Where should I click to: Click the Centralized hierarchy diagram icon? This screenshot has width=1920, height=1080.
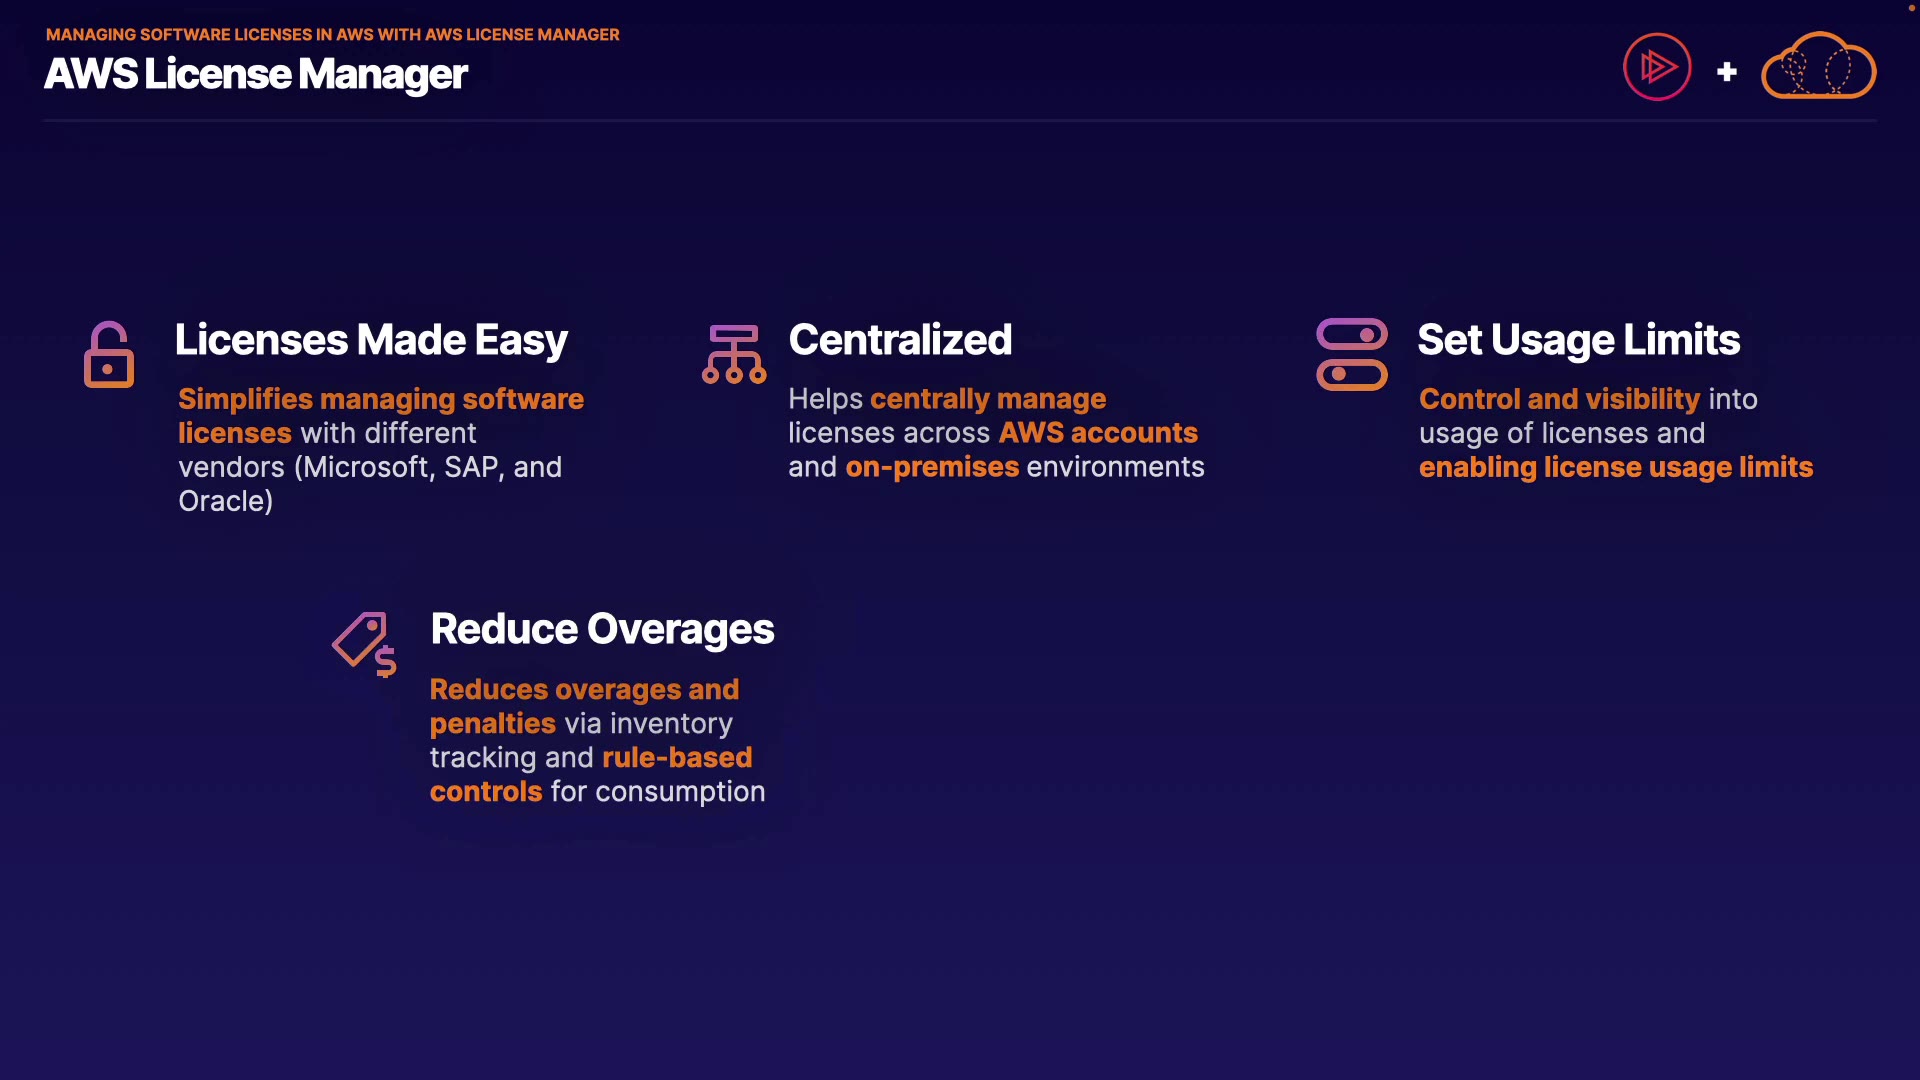click(734, 354)
